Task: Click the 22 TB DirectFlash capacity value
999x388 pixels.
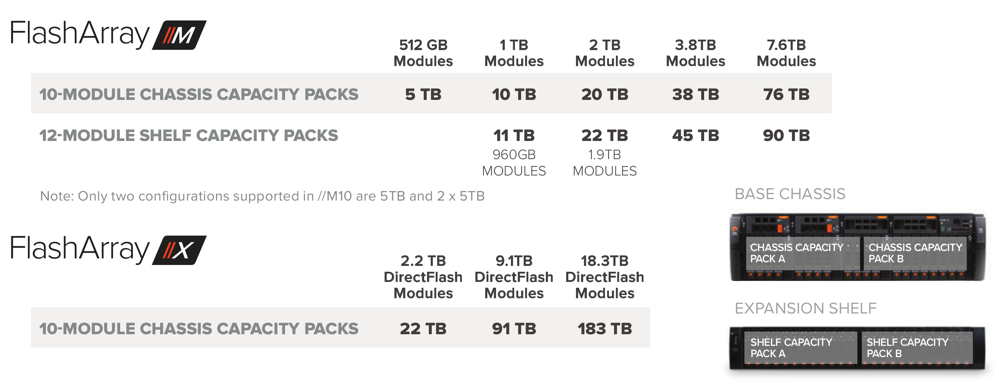Action: 423,329
